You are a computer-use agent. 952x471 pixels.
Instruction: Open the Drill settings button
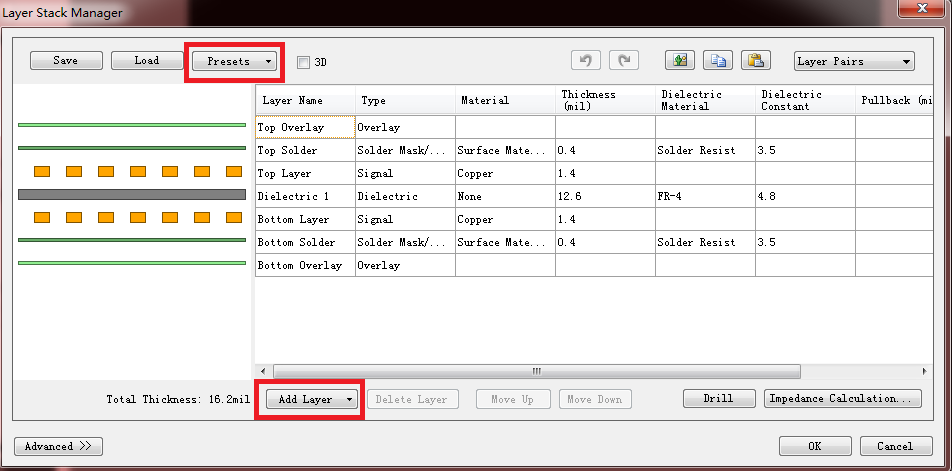[x=719, y=398]
